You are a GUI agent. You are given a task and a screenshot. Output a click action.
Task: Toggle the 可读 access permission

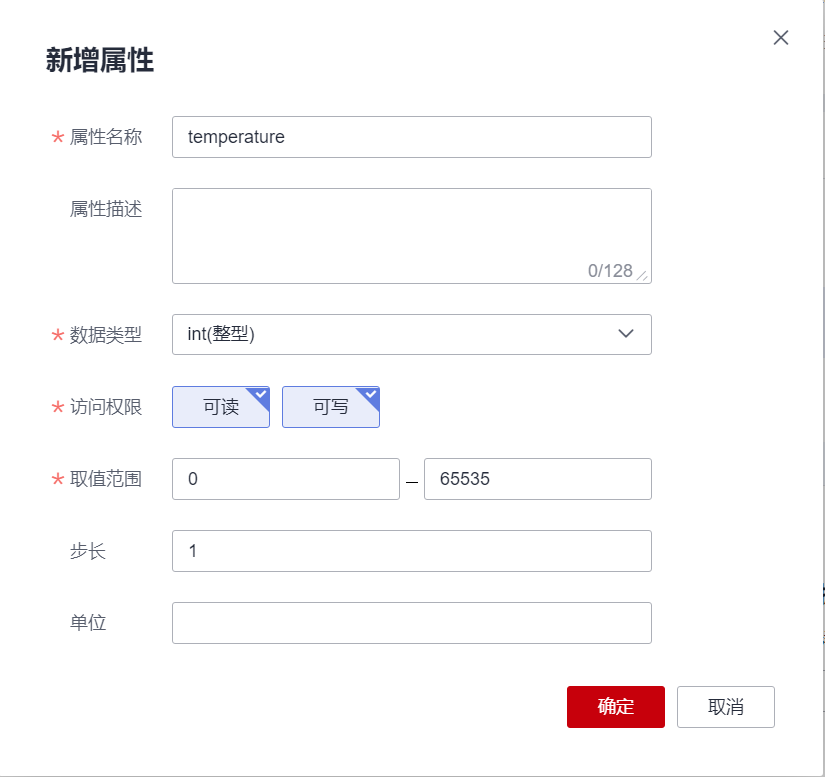pos(220,407)
